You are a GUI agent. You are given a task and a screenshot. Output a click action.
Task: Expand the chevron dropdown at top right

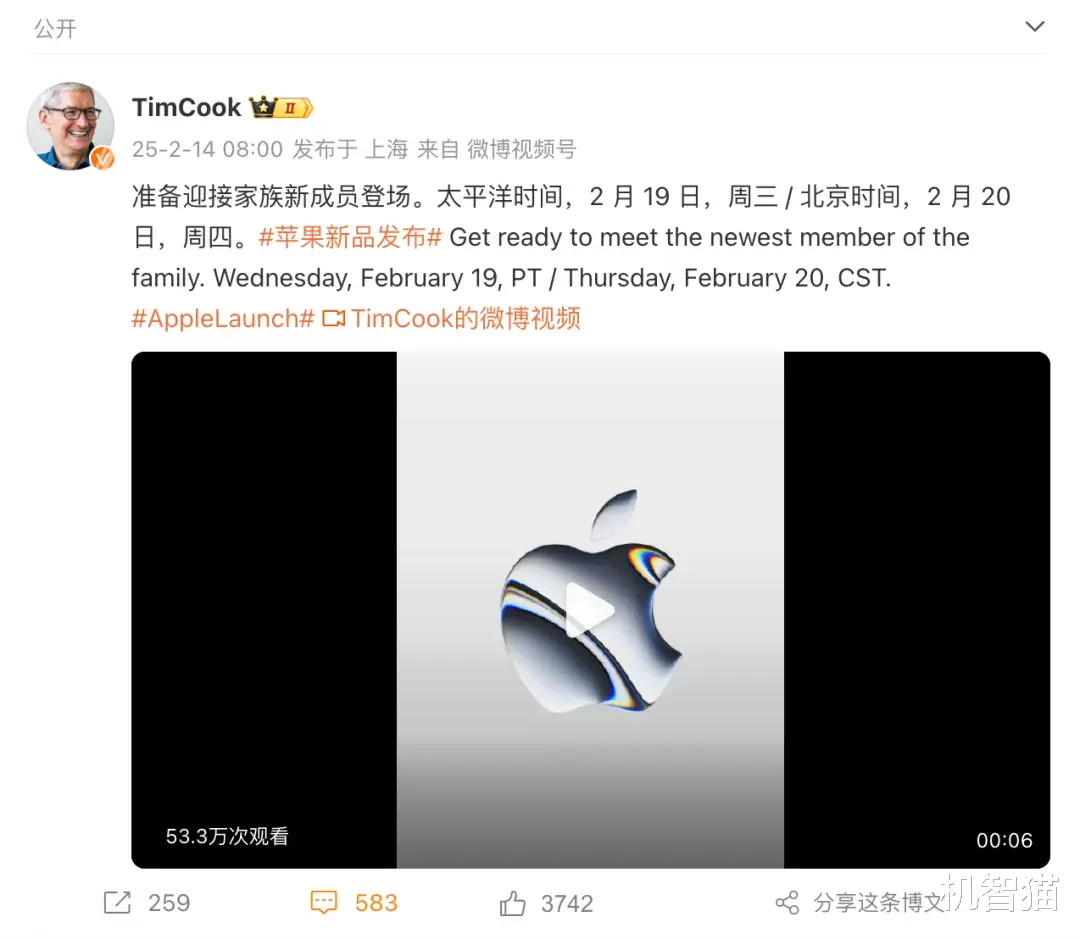point(1035,27)
